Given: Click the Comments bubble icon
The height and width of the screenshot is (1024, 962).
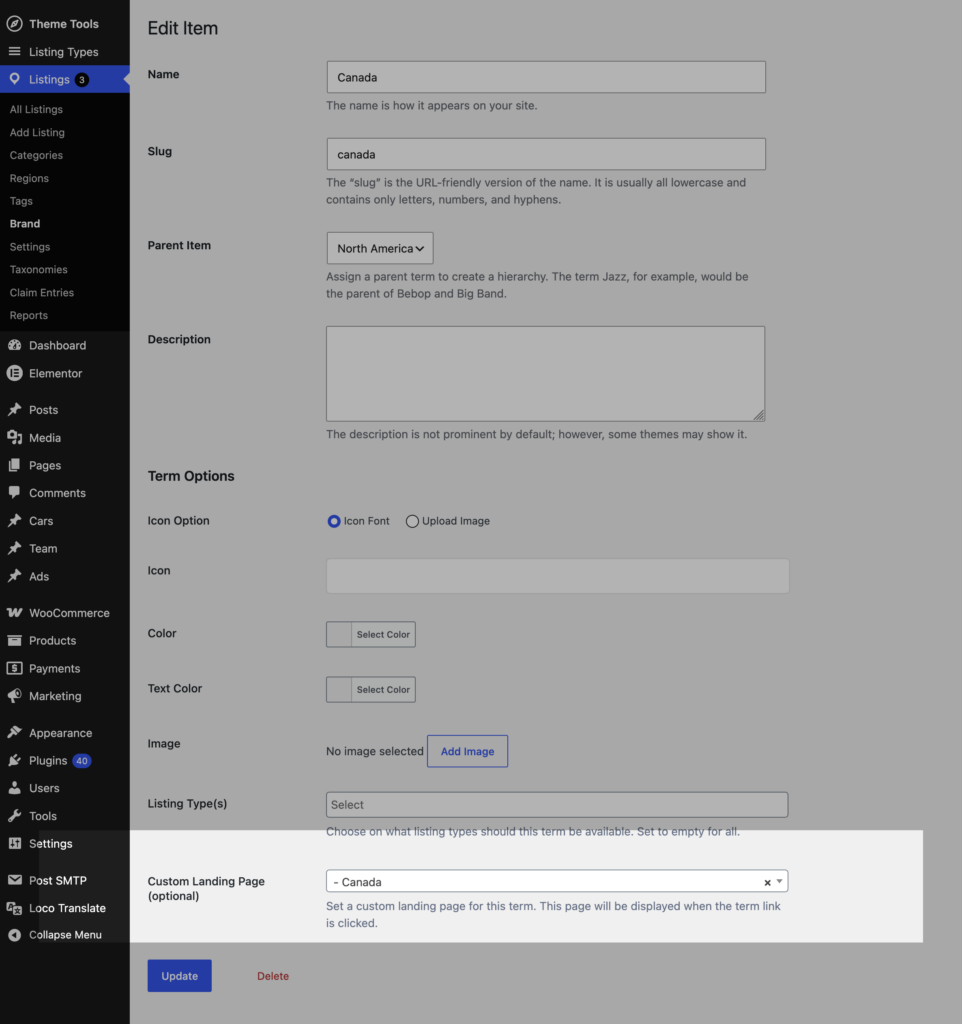Looking at the screenshot, I should click(x=14, y=492).
